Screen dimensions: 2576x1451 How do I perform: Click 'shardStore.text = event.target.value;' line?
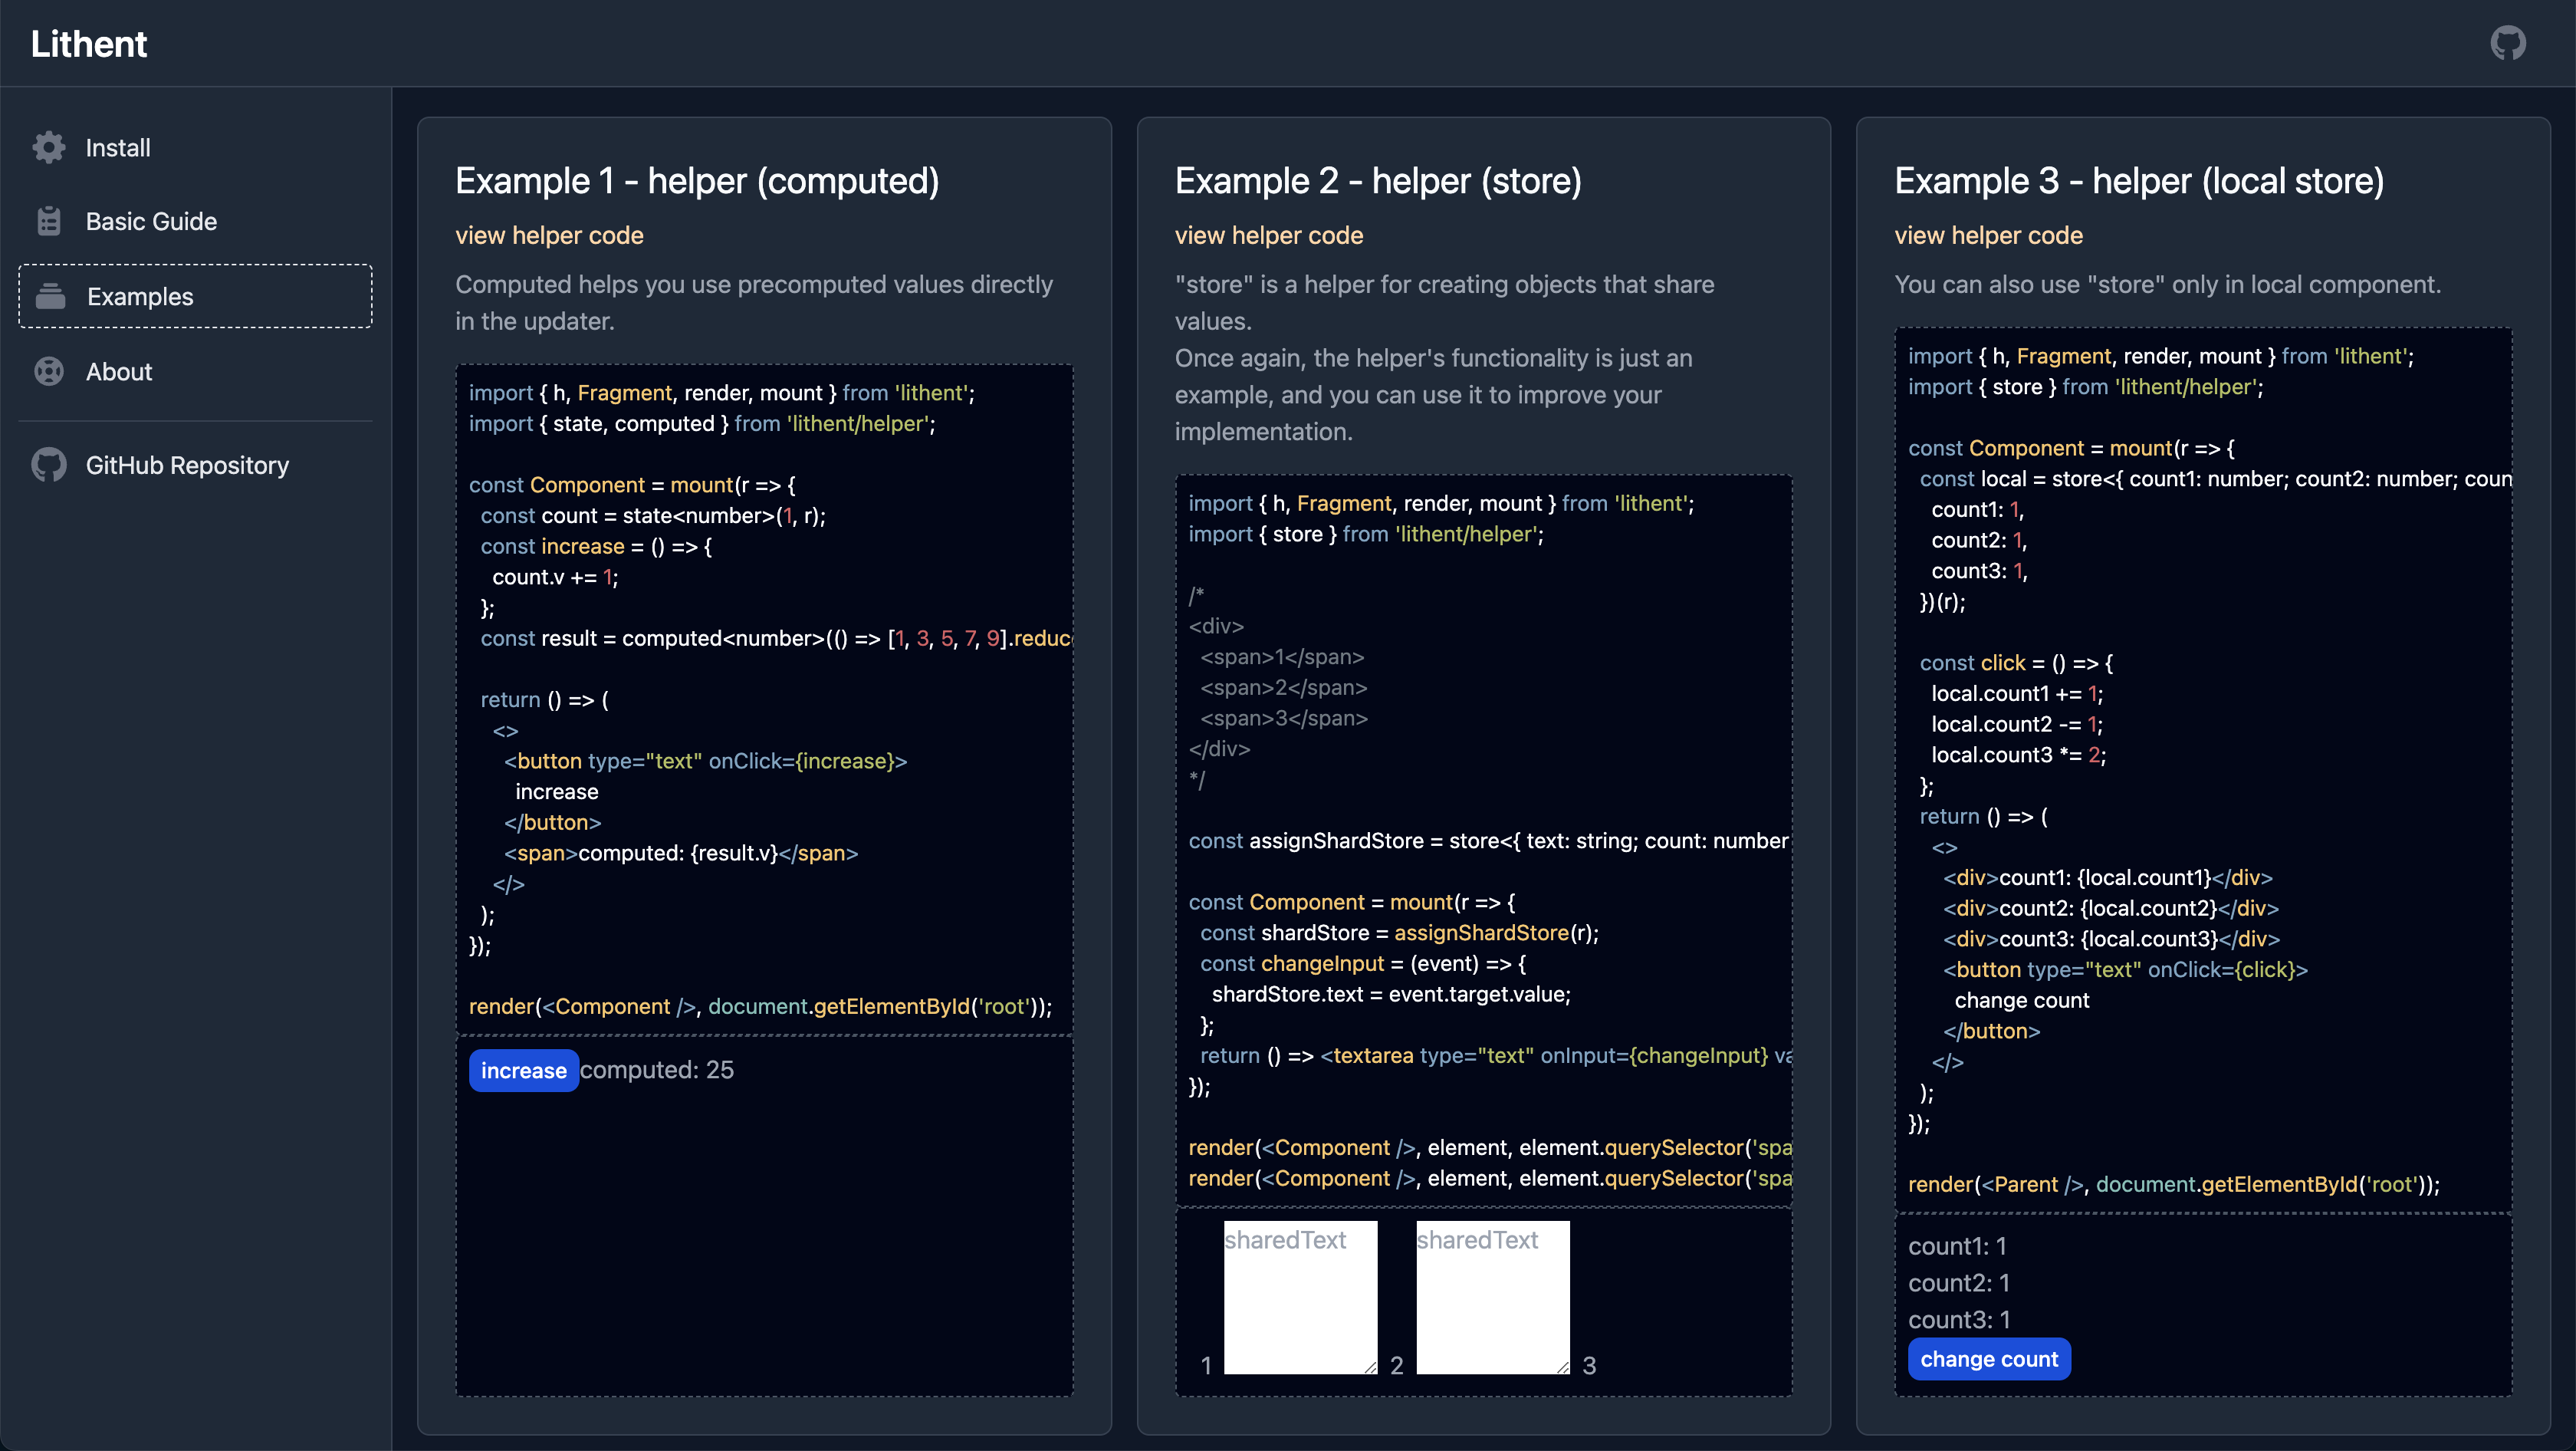tap(1391, 994)
